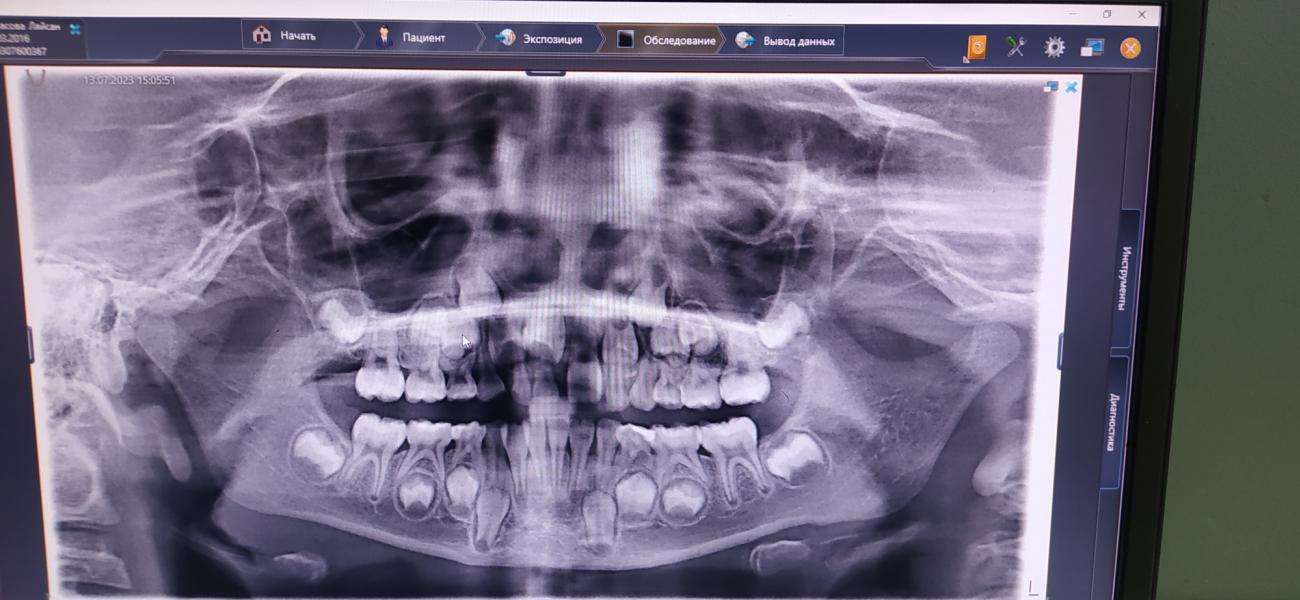
Task: Restore the application window size
Action: pos(1107,14)
